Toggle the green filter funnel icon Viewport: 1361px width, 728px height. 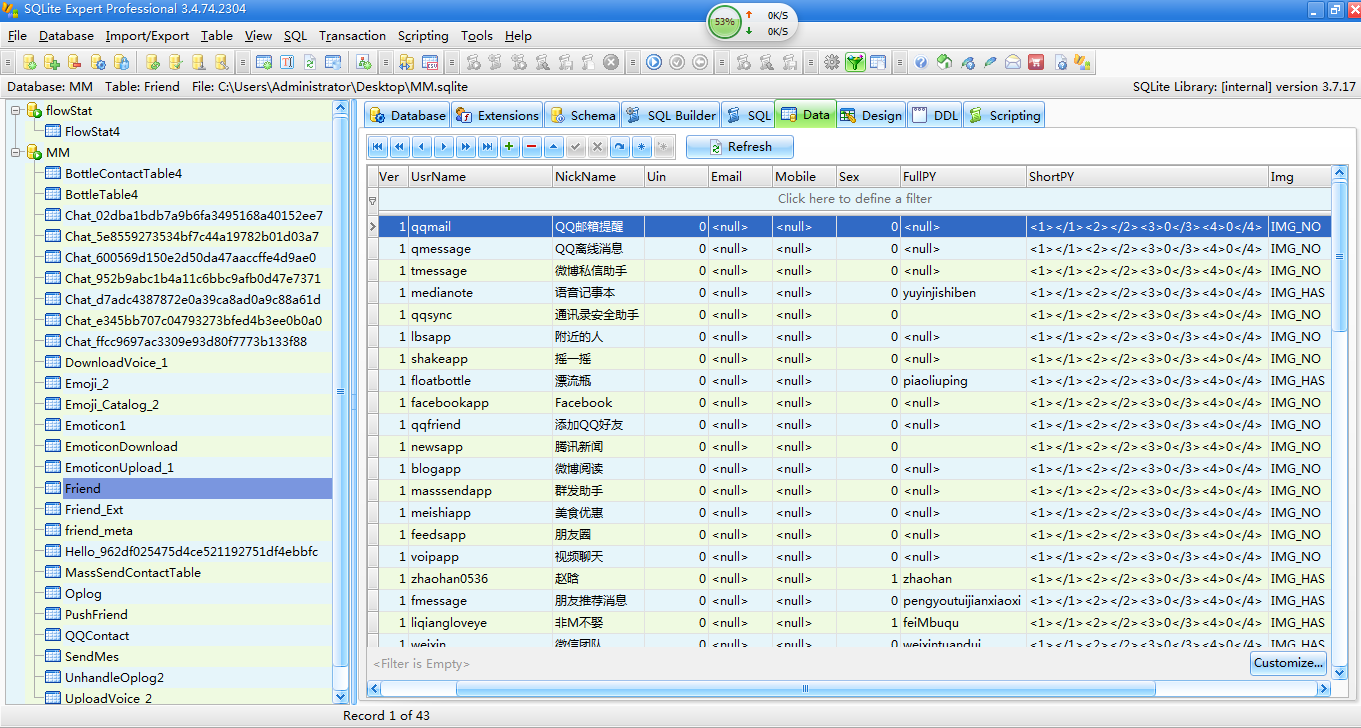[854, 62]
